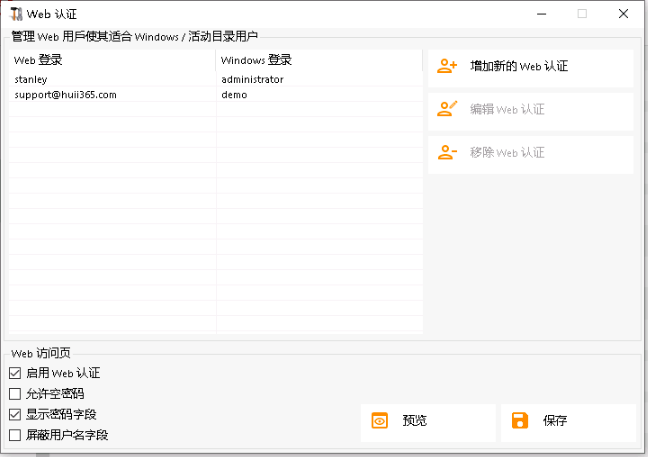Click the Web 认证 title bar app icon
The height and width of the screenshot is (457, 648).
[15, 14]
